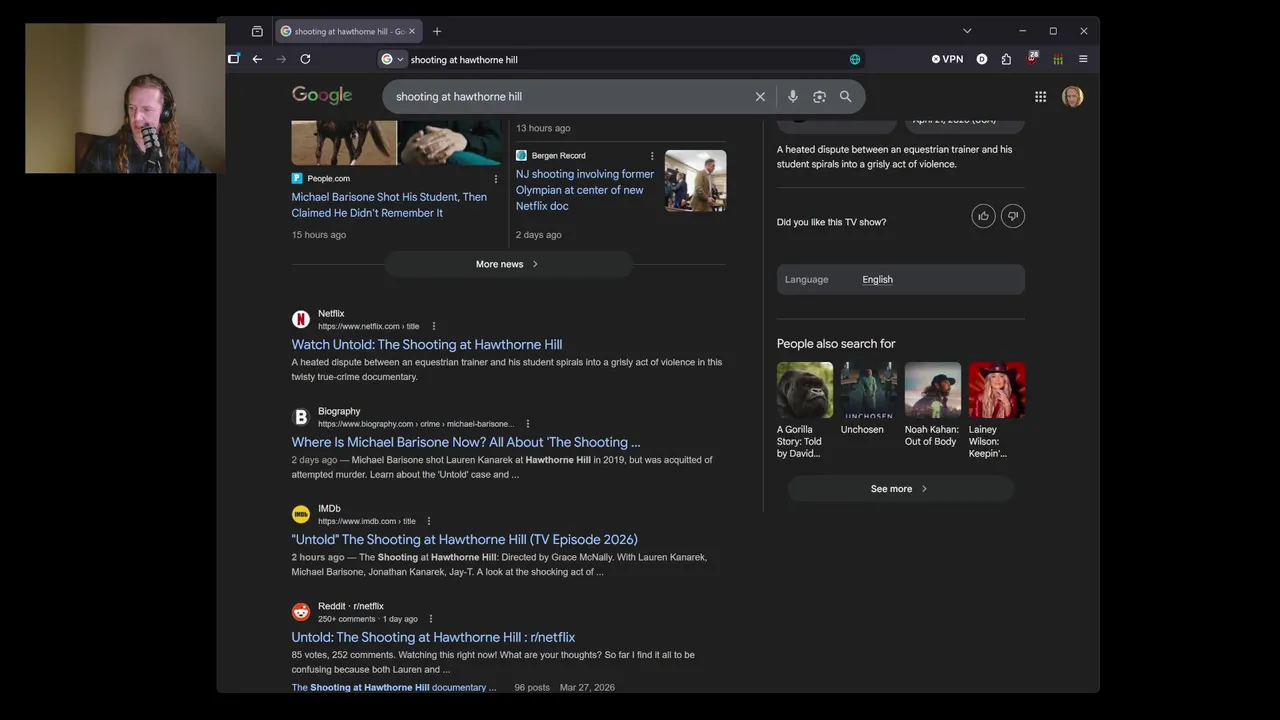
Task: Close the 'shooting at hawthorne hill' browser tab
Action: 411,31
